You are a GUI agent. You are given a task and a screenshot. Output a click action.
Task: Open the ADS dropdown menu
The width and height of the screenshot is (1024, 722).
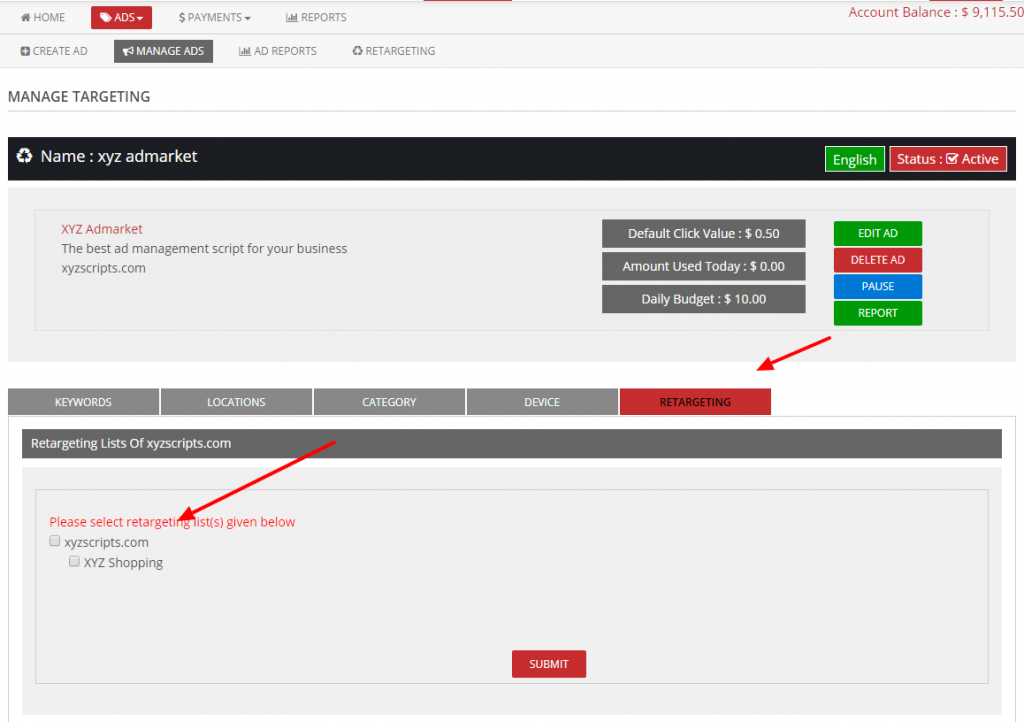(121, 17)
